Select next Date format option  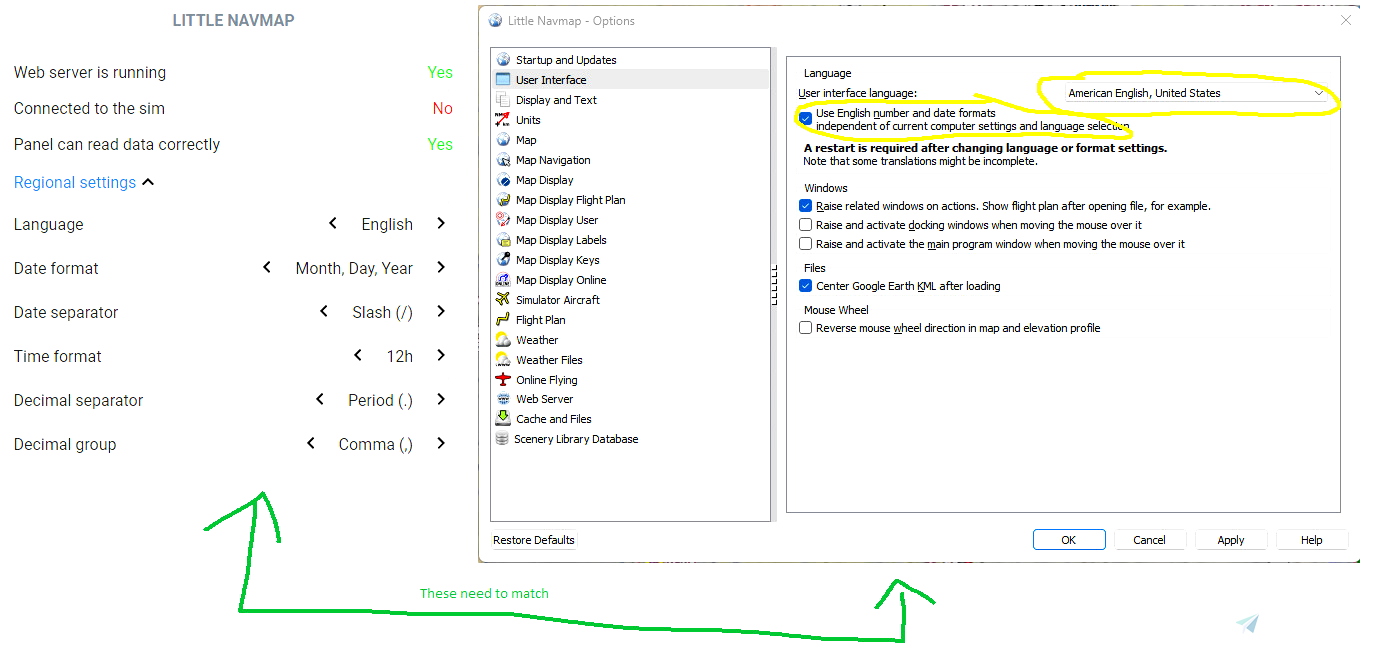[441, 268]
